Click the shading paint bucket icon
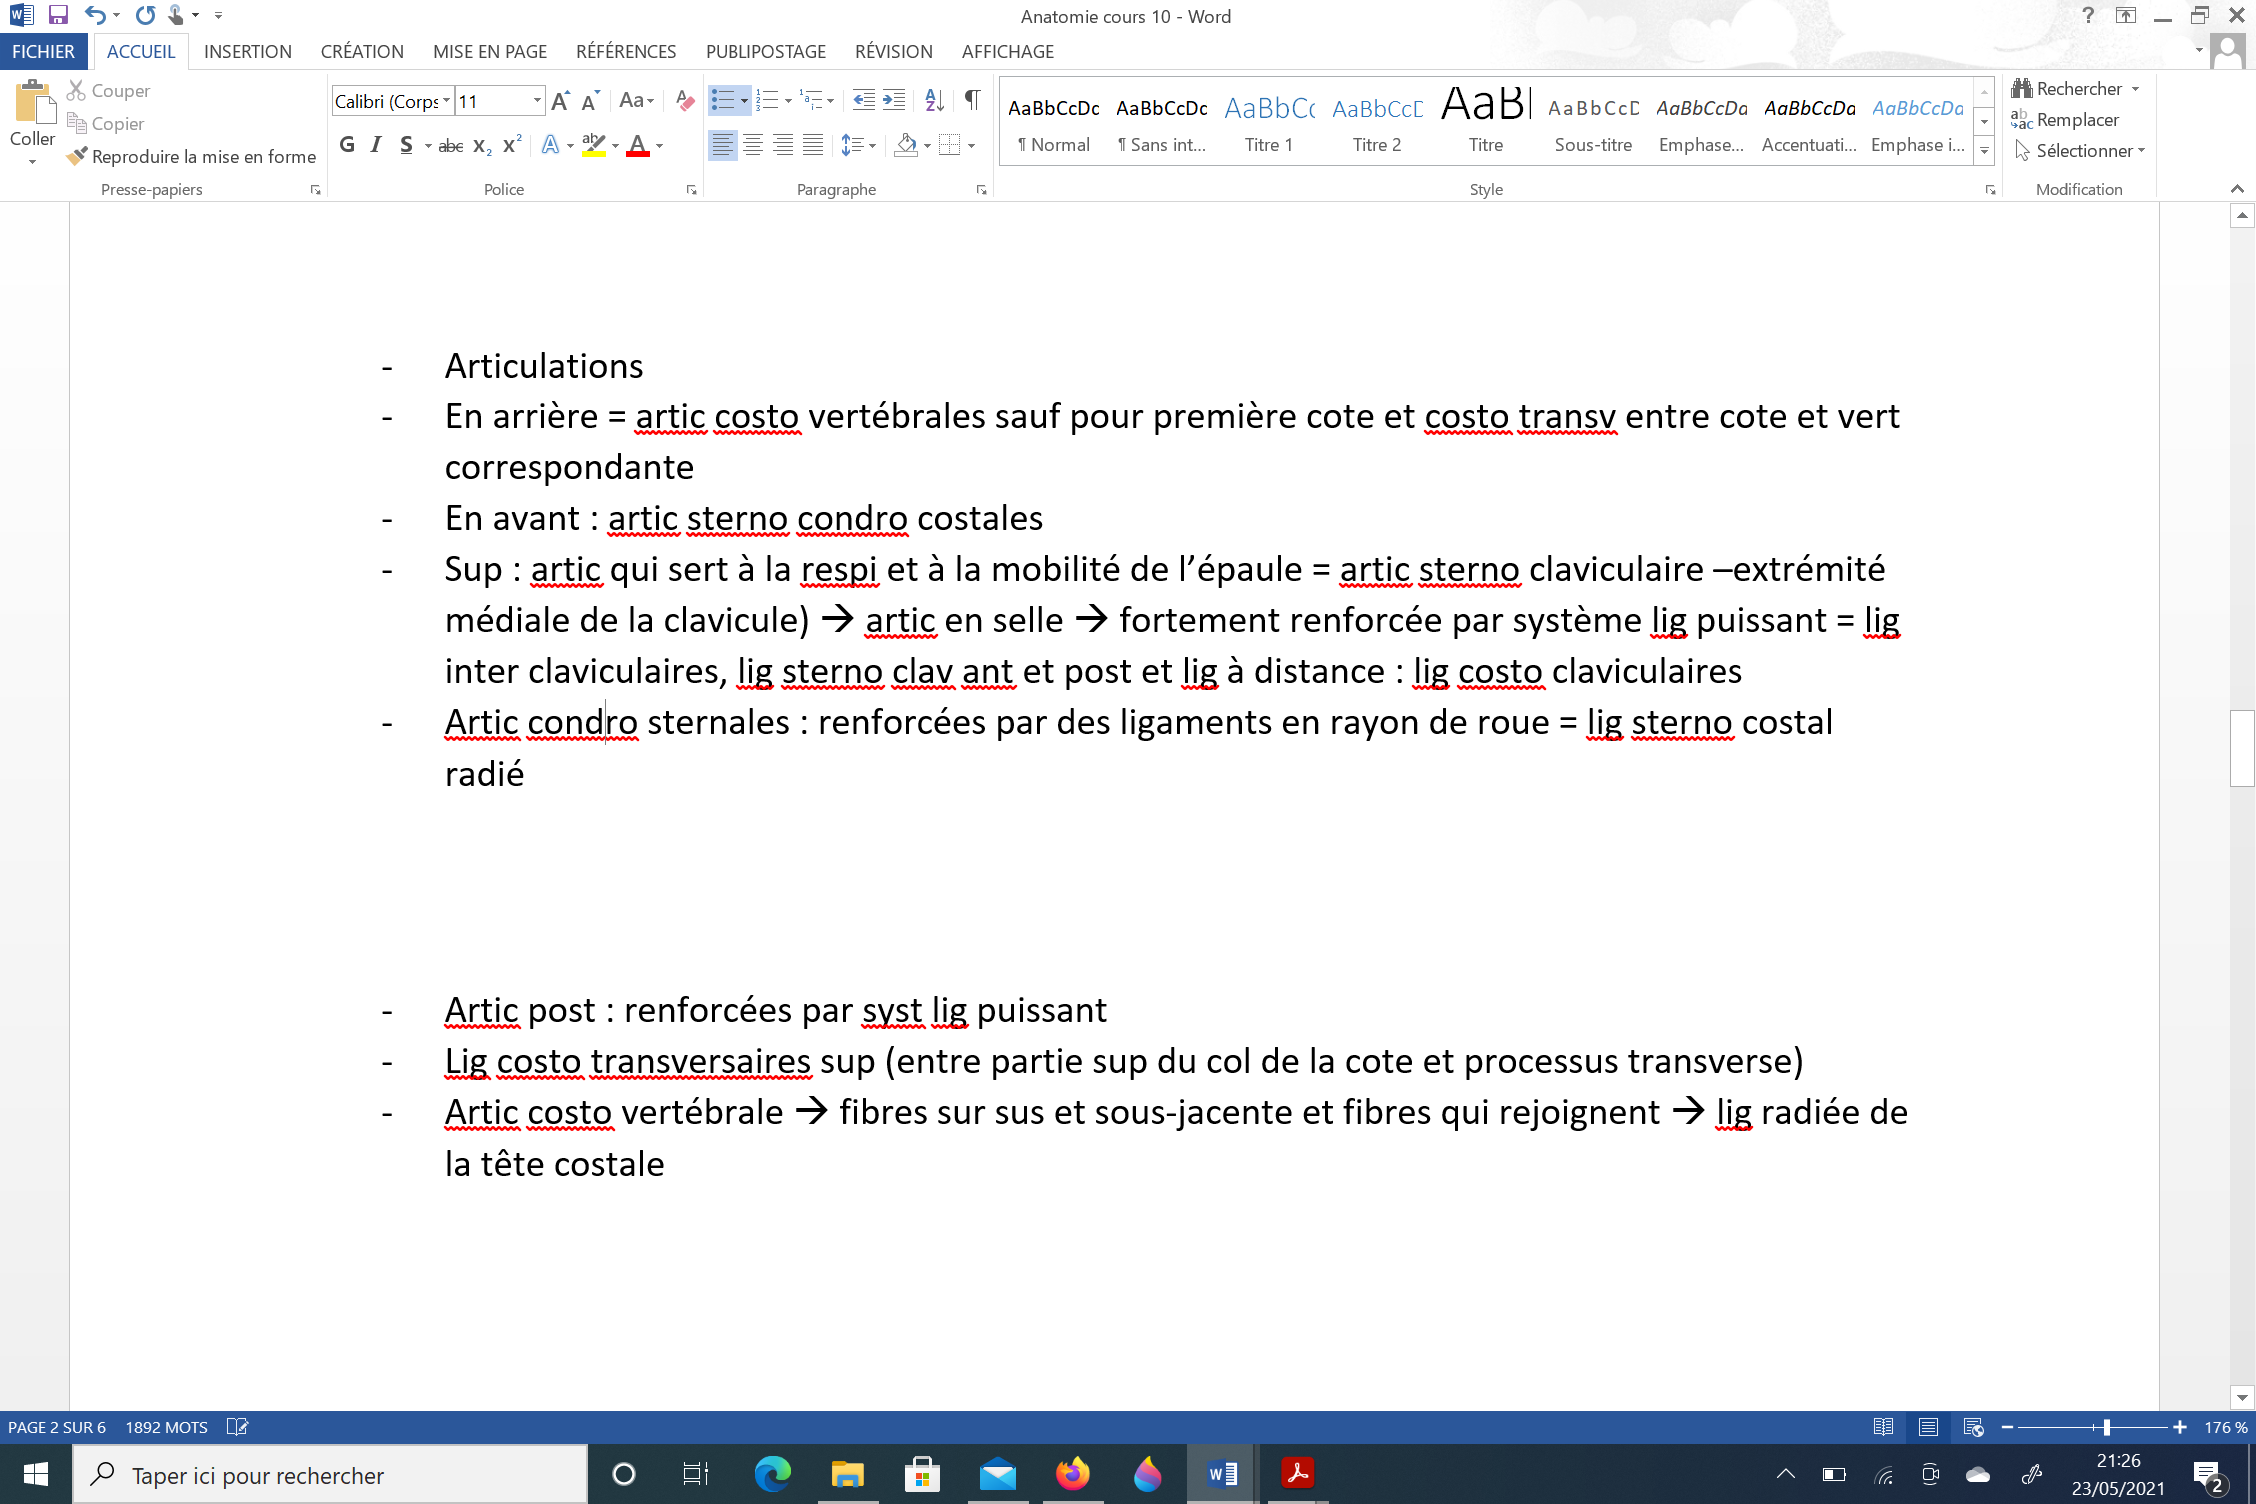 [x=906, y=145]
